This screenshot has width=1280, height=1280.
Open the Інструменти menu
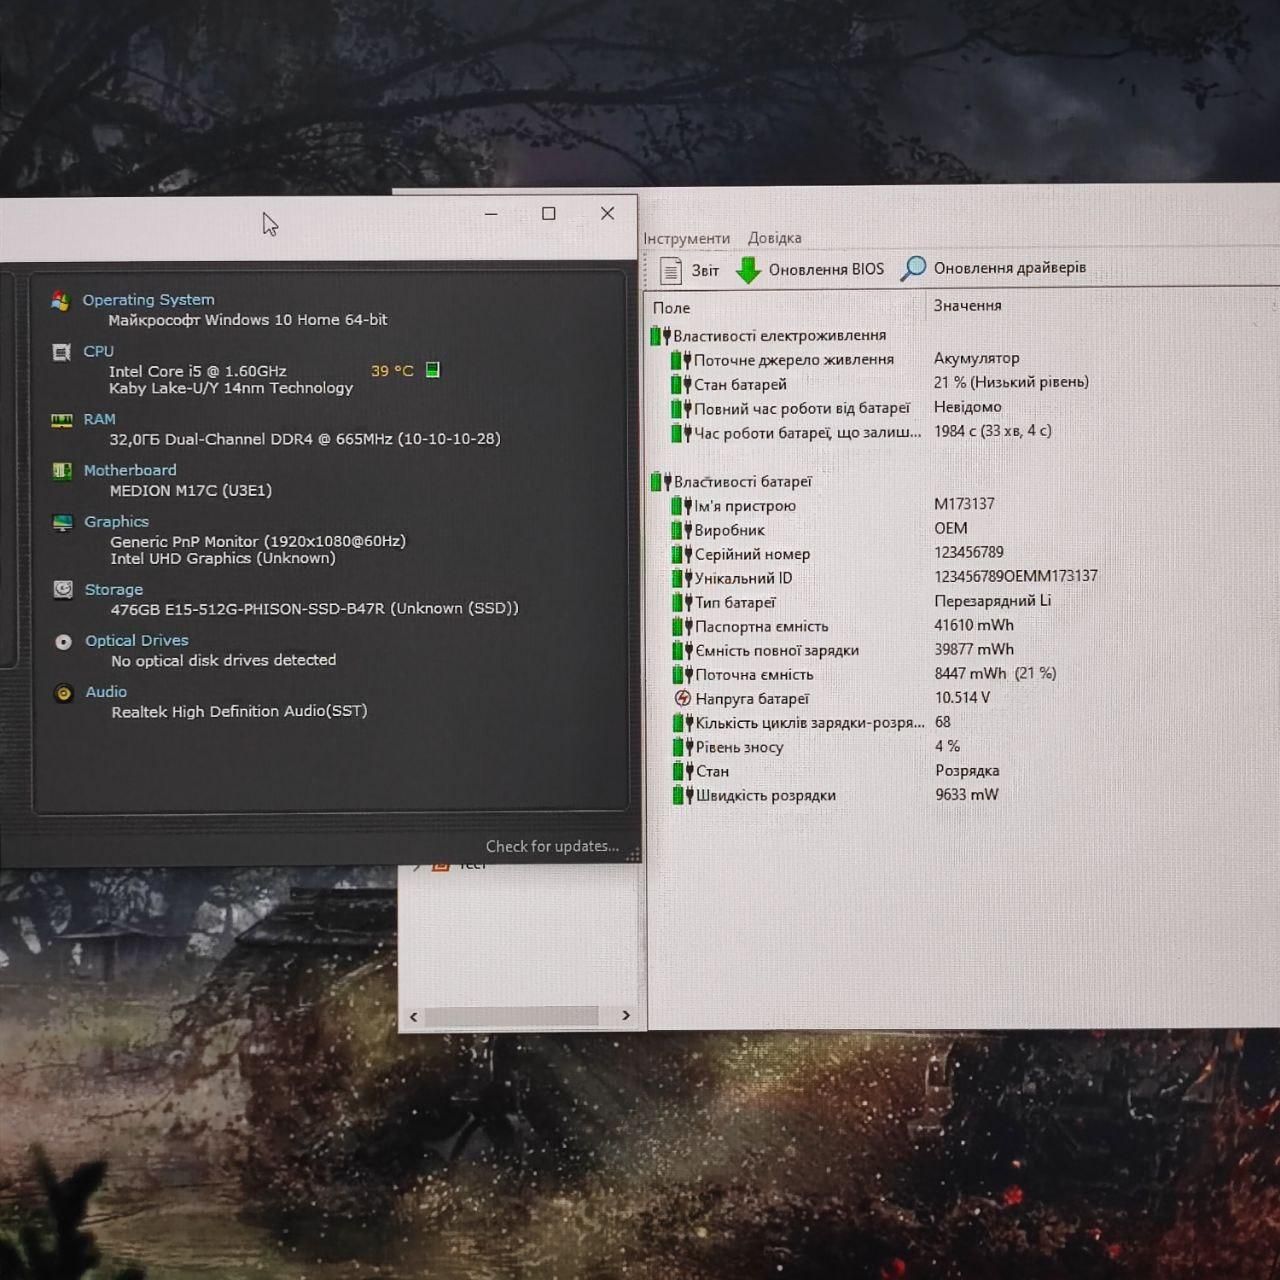(x=686, y=238)
